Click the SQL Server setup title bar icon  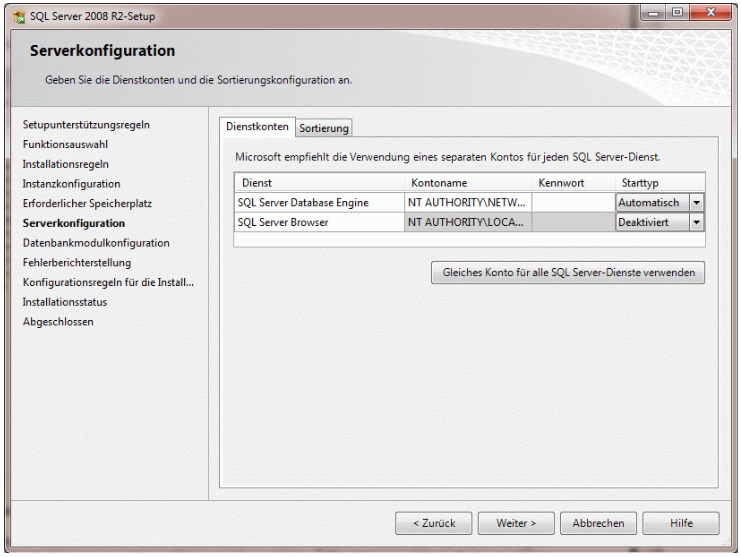coord(19,17)
